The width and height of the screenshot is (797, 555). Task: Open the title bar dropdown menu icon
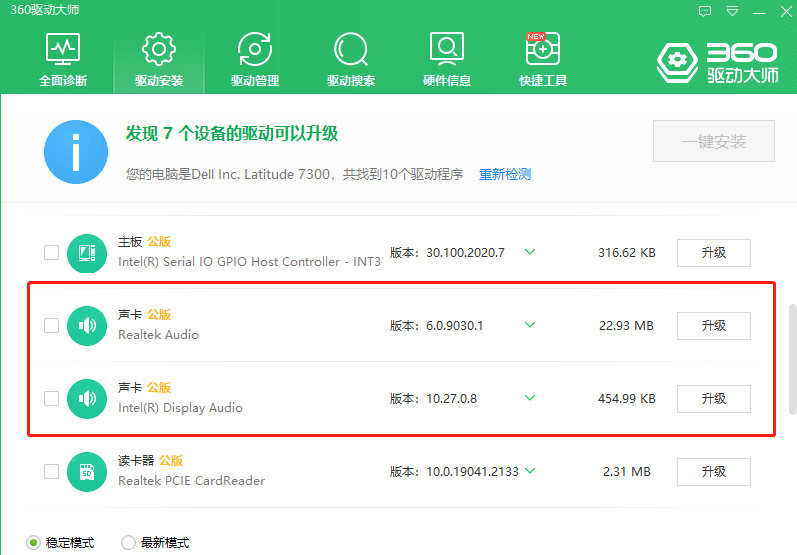pos(732,11)
